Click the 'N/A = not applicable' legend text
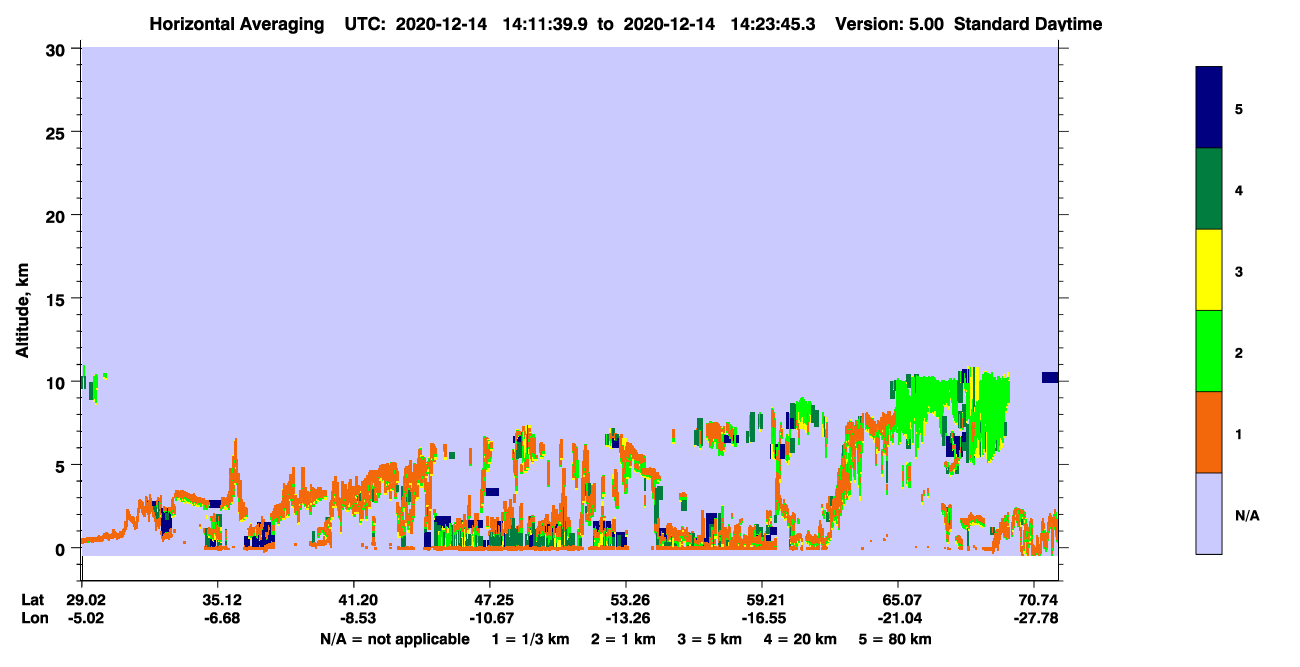The image size is (1300, 667). point(394,639)
